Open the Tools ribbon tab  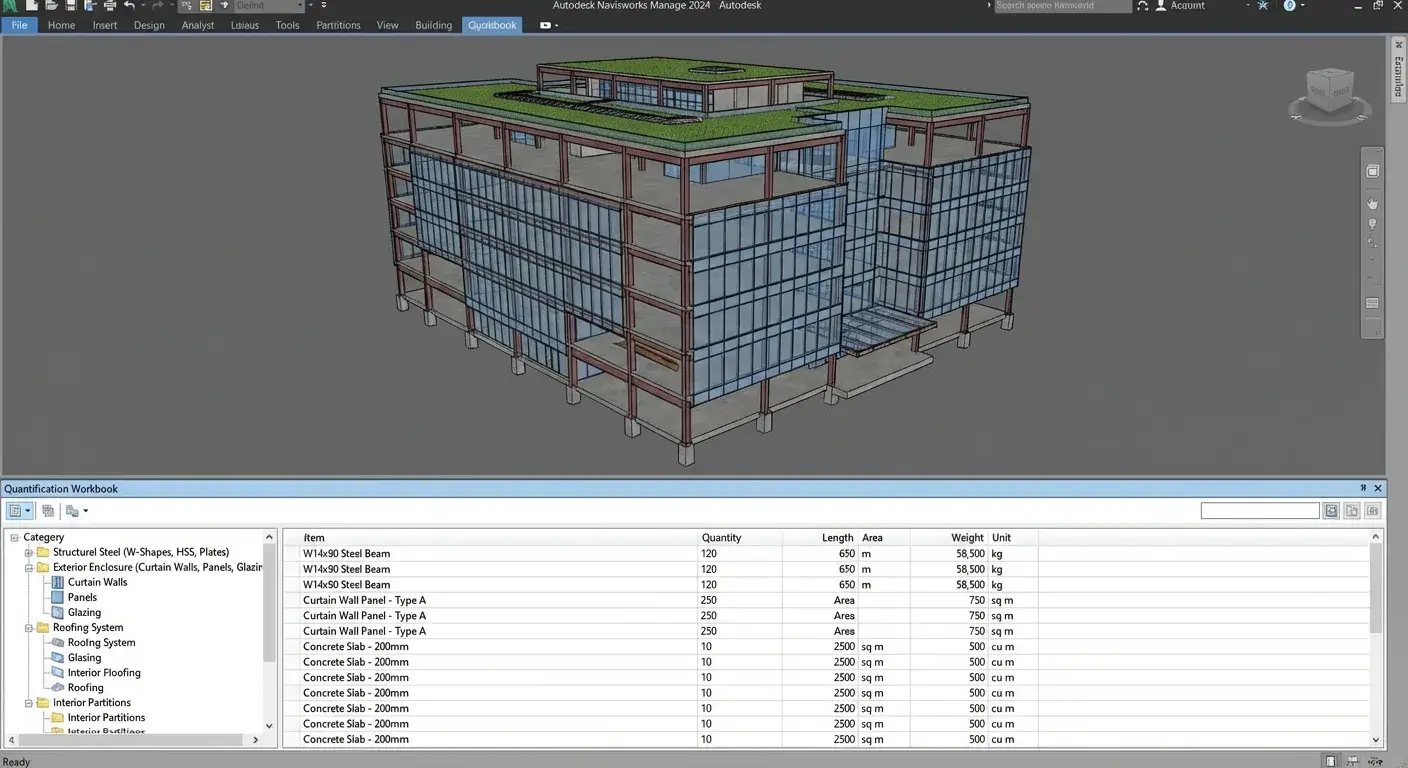click(x=287, y=25)
